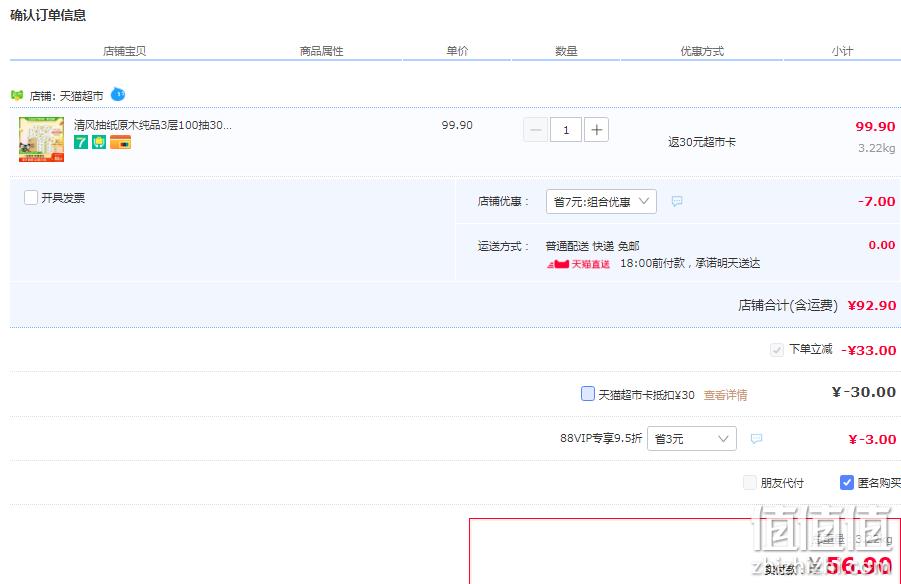This screenshot has height=584, width=901.
Task: Click the 普通配送 快递 免邮 text
Action: click(592, 246)
